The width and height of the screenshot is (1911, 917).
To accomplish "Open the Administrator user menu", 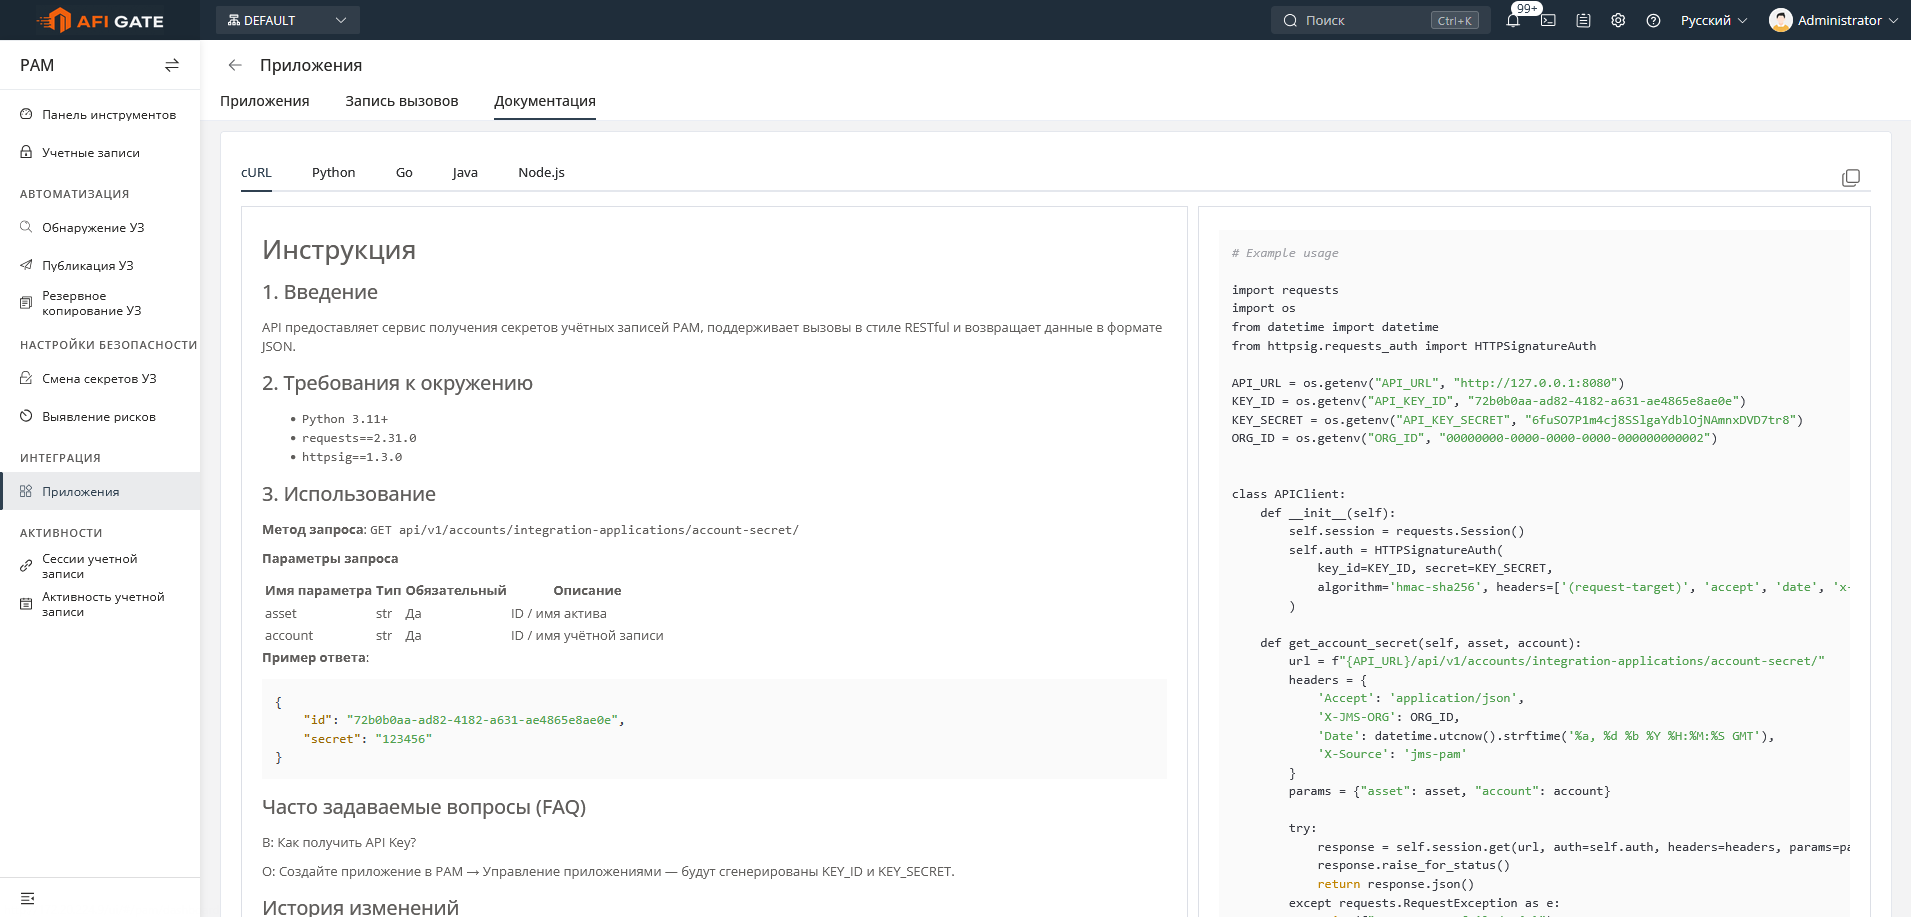I will (x=1833, y=20).
